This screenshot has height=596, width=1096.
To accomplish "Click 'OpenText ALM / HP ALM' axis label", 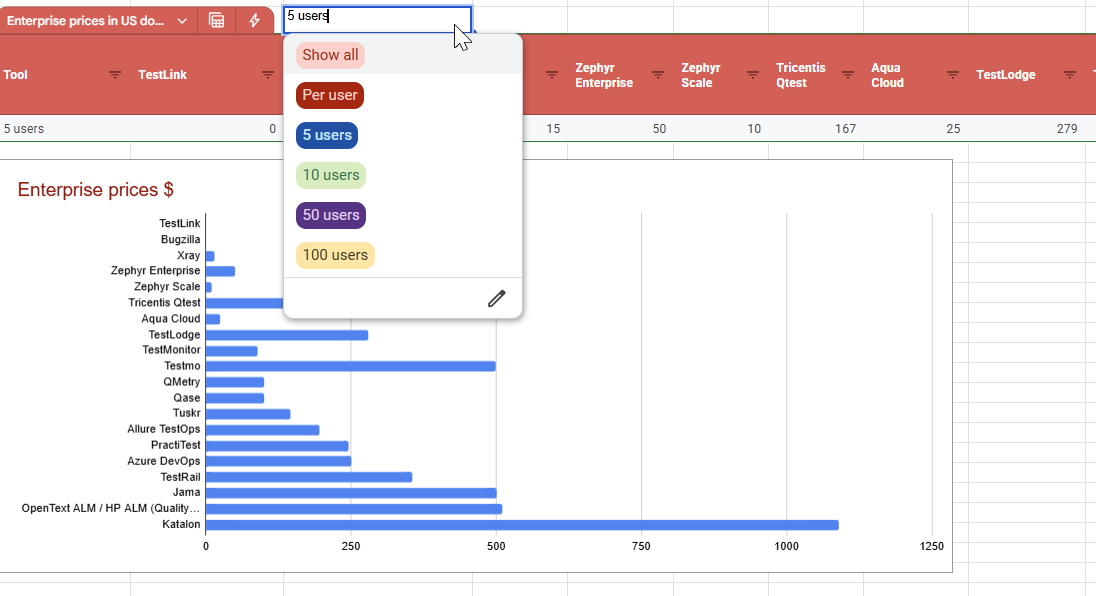I will click(x=110, y=508).
